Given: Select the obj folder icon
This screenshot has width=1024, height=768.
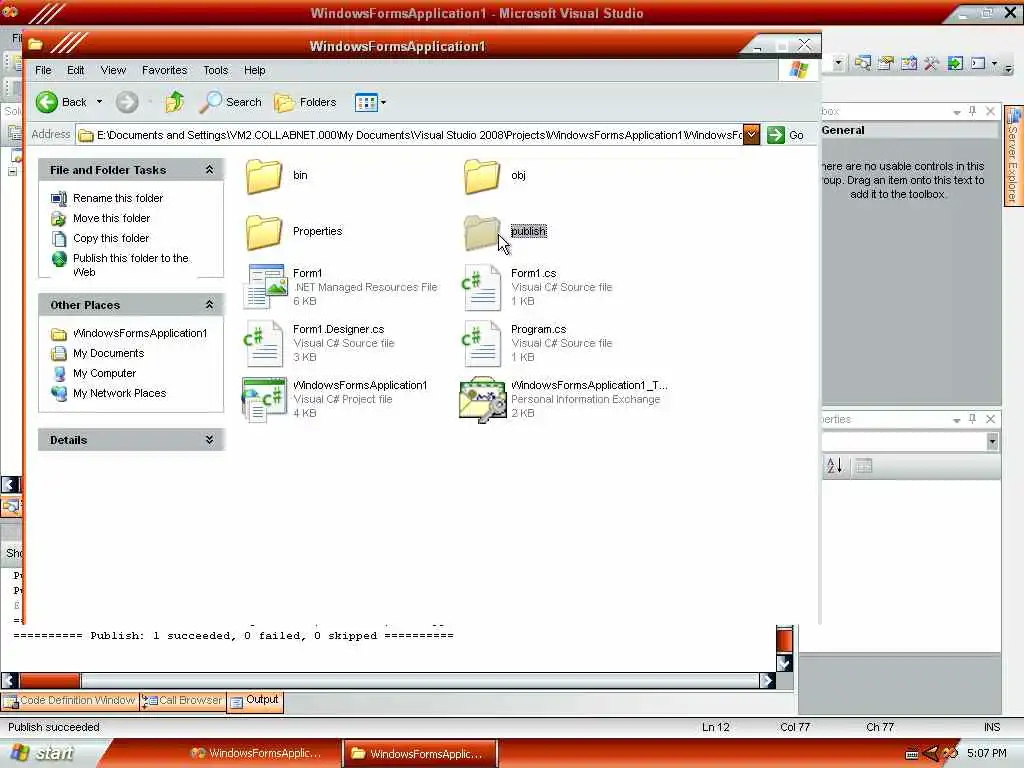Looking at the screenshot, I should (x=482, y=176).
